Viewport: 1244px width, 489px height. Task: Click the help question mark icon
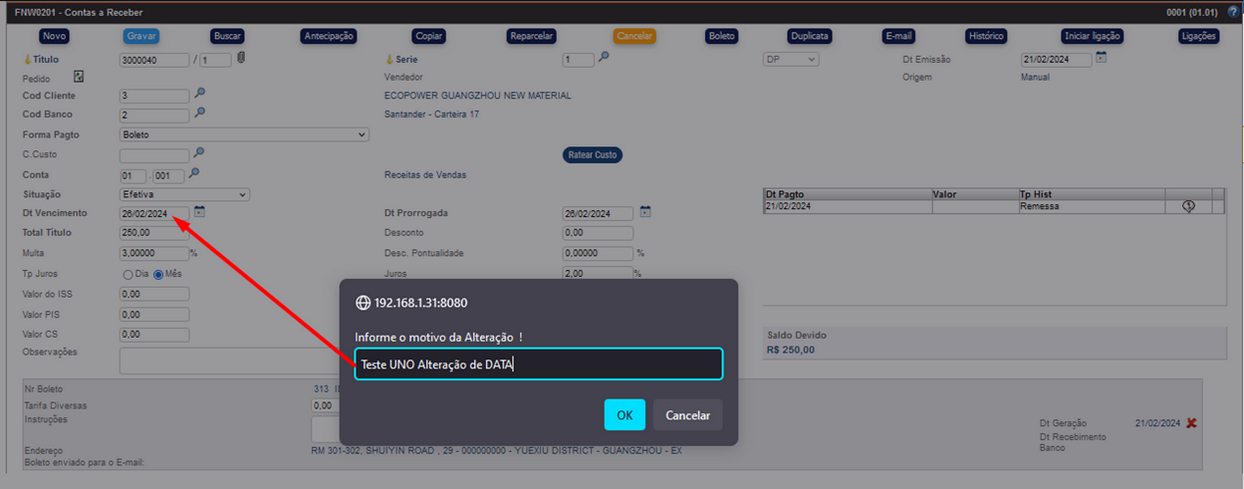click(1232, 12)
